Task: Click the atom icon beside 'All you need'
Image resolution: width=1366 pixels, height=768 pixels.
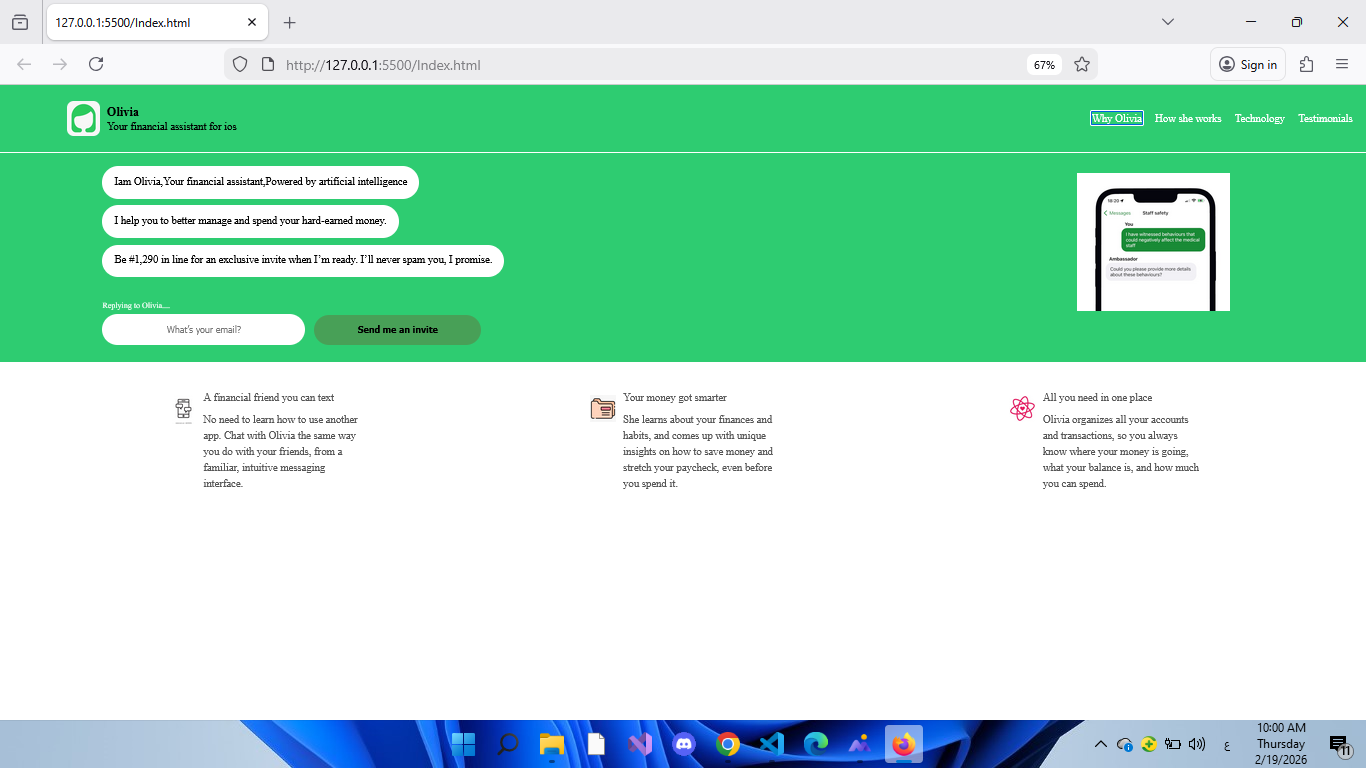Action: click(x=1021, y=408)
